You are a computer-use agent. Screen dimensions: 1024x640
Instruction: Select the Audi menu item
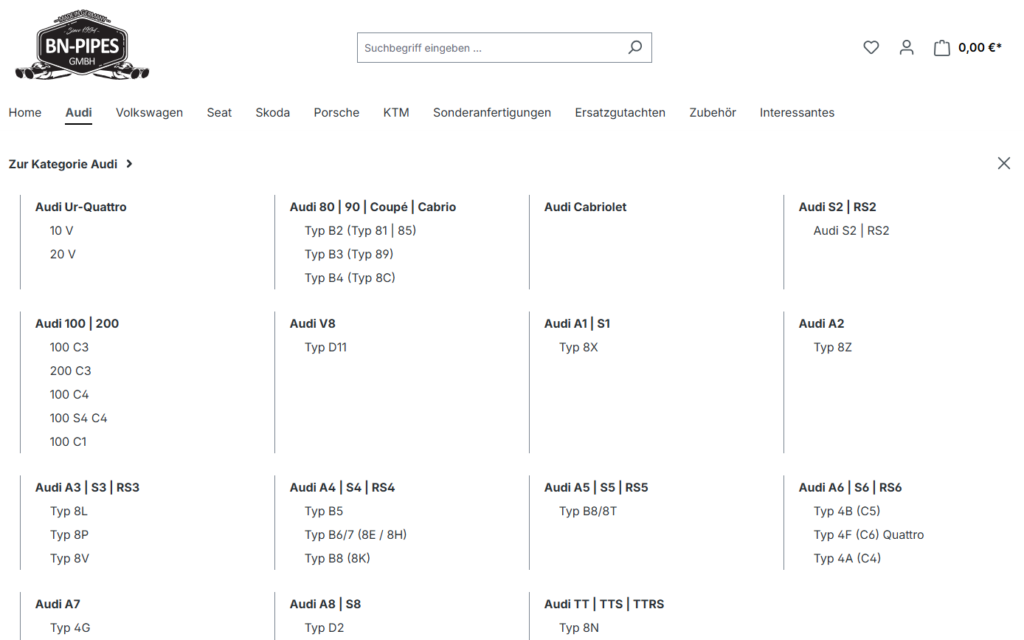(78, 112)
